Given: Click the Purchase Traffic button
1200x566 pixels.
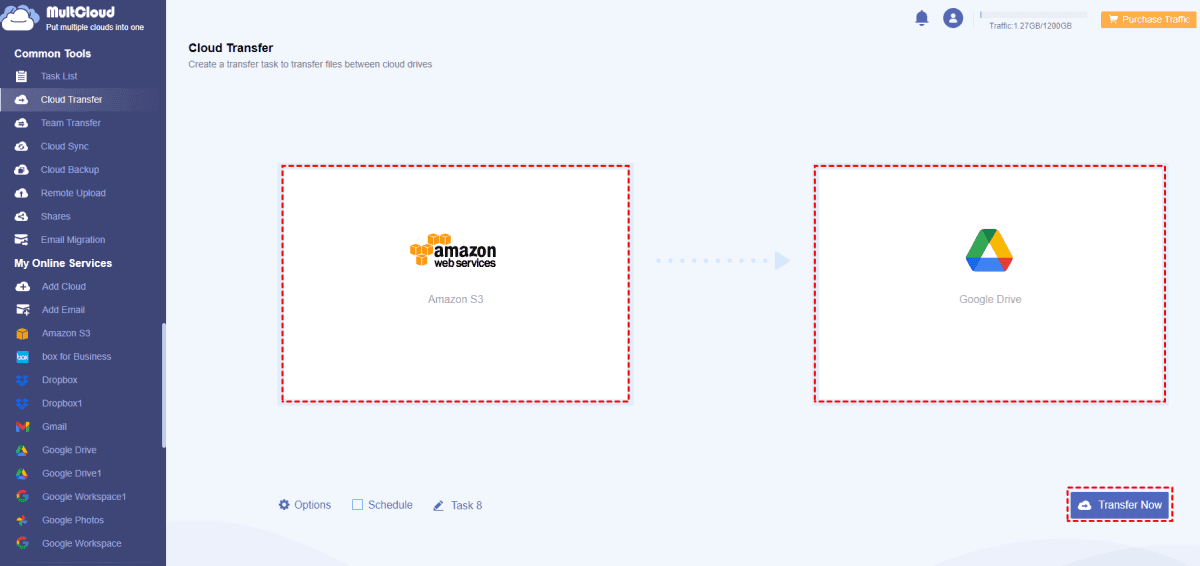Looking at the screenshot, I should pyautogui.click(x=1147, y=19).
